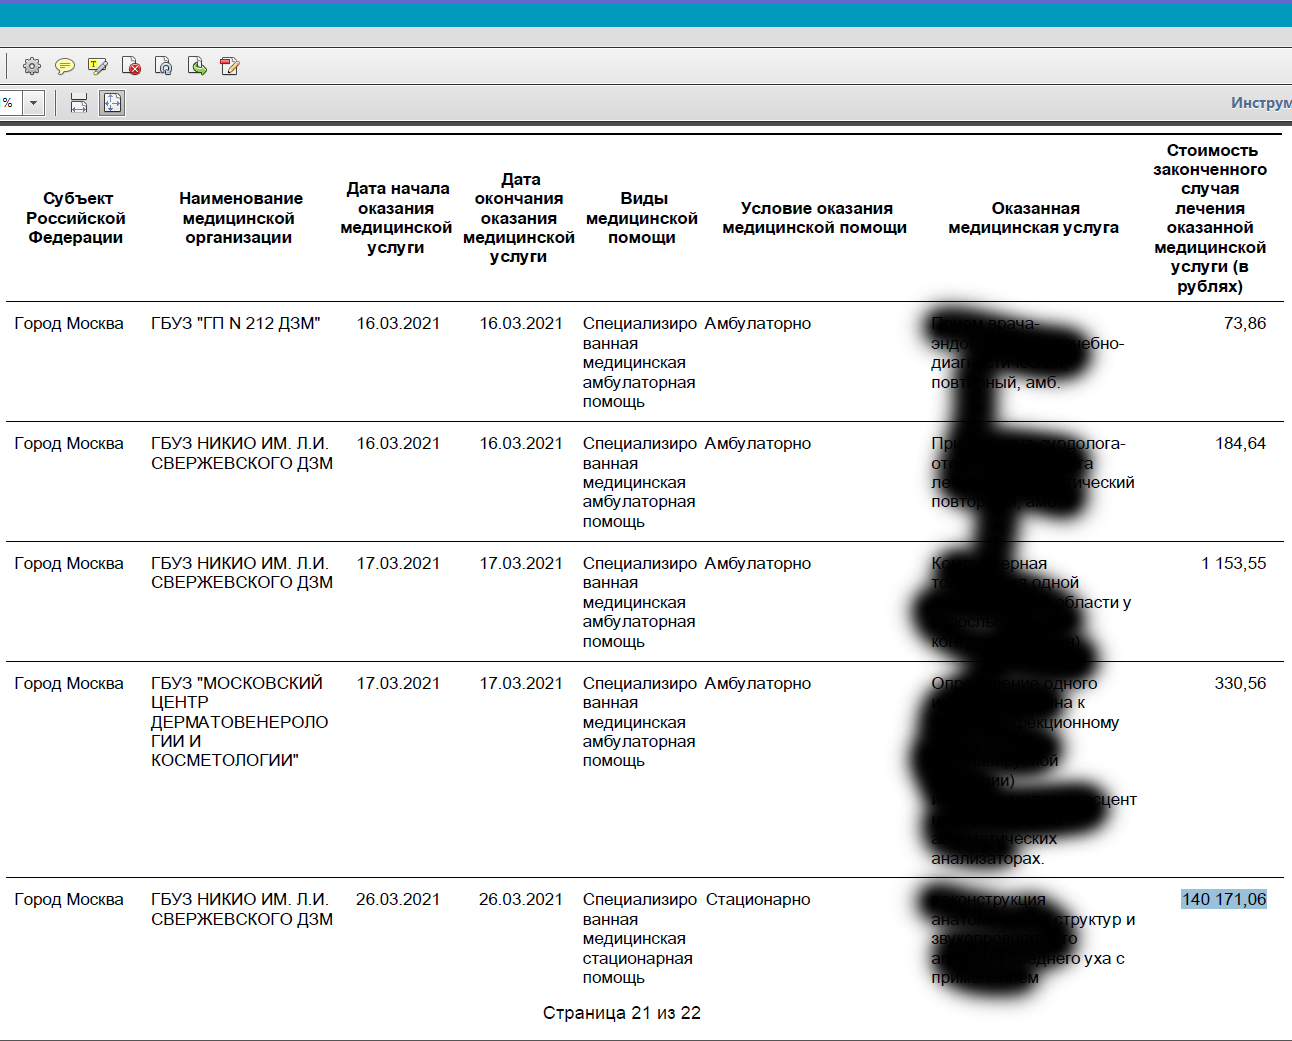Click the стационарная помощь type cell in last row

click(x=640, y=939)
